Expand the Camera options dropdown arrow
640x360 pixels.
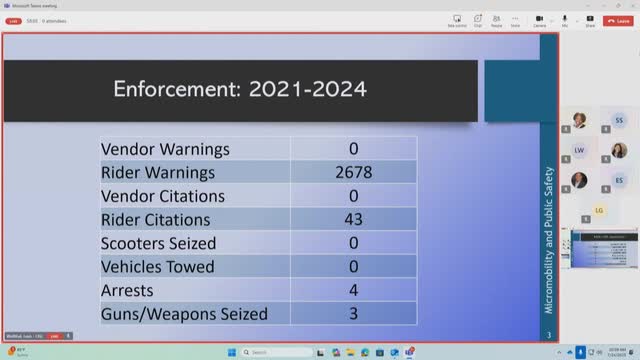pos(552,21)
